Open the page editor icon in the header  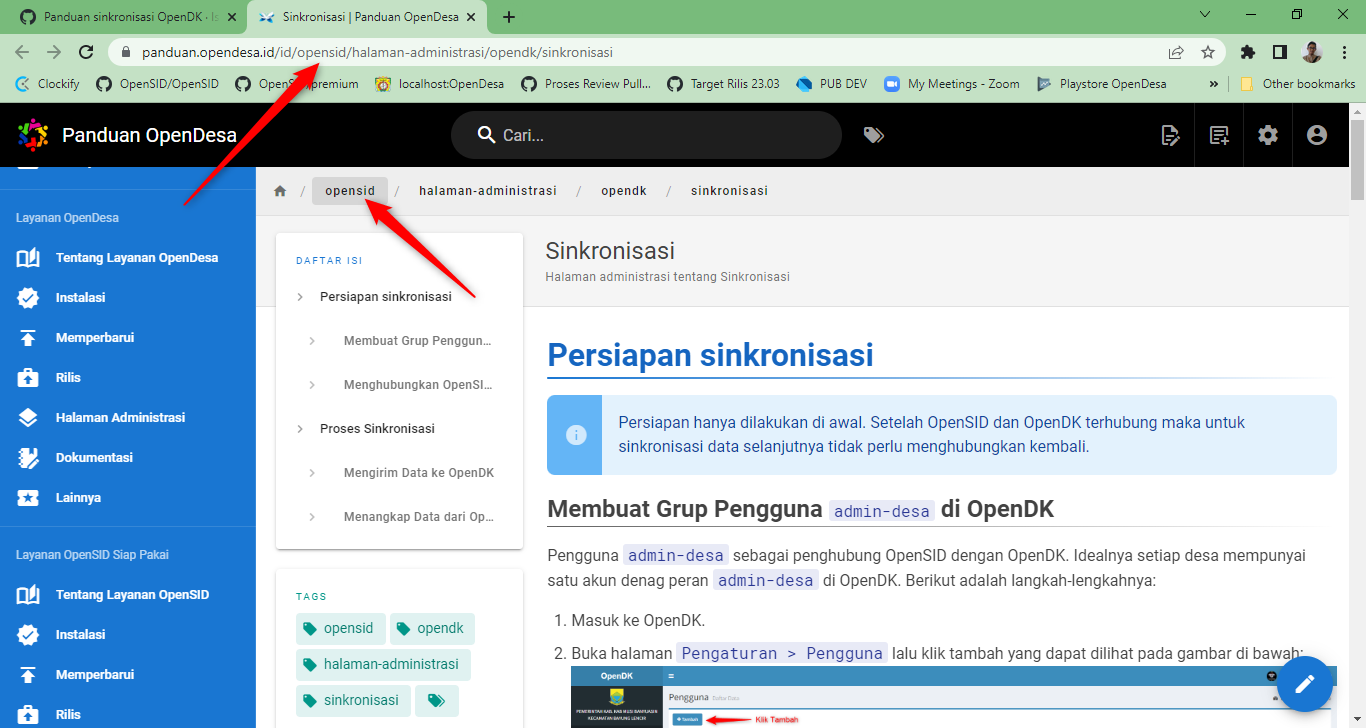point(1171,134)
